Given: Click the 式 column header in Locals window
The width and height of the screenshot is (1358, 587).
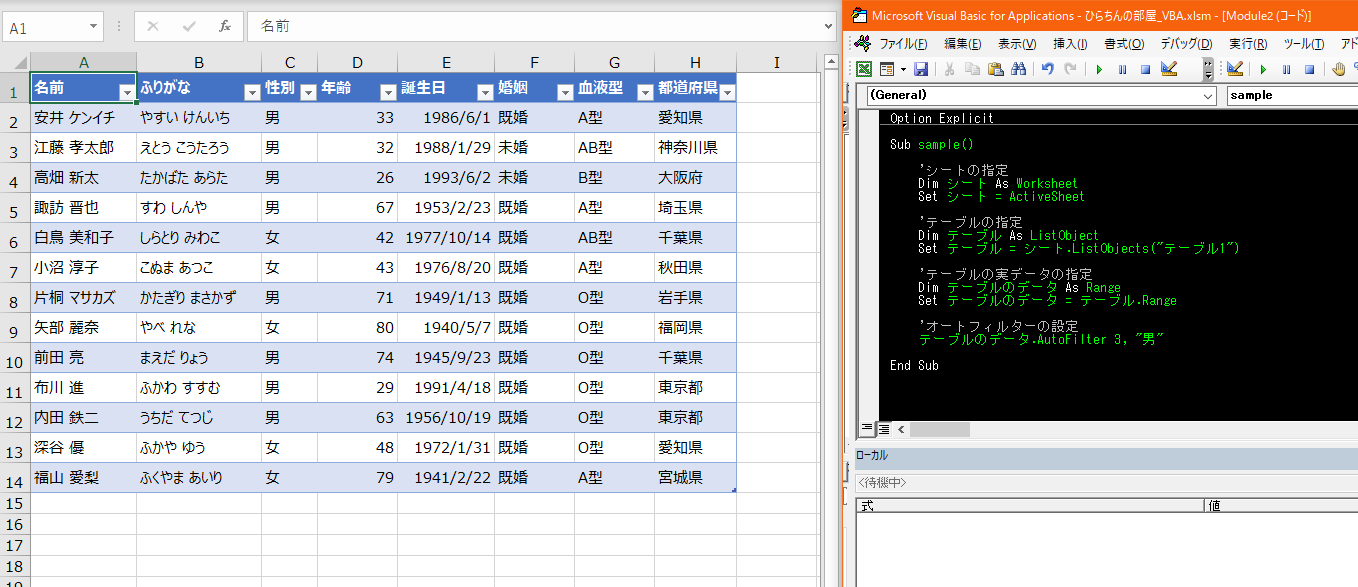Looking at the screenshot, I should click(1031, 506).
